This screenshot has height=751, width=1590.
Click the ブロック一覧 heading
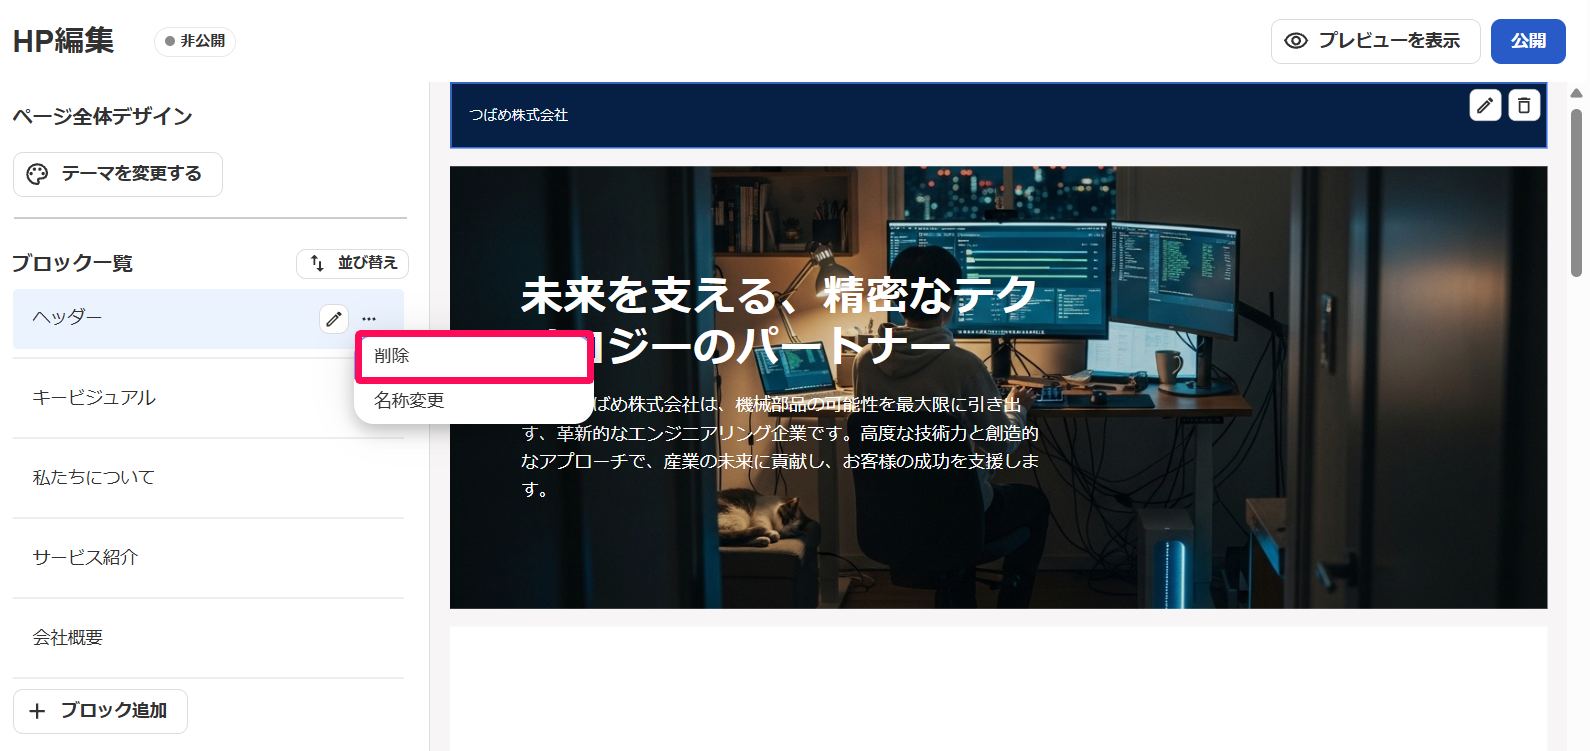click(73, 263)
